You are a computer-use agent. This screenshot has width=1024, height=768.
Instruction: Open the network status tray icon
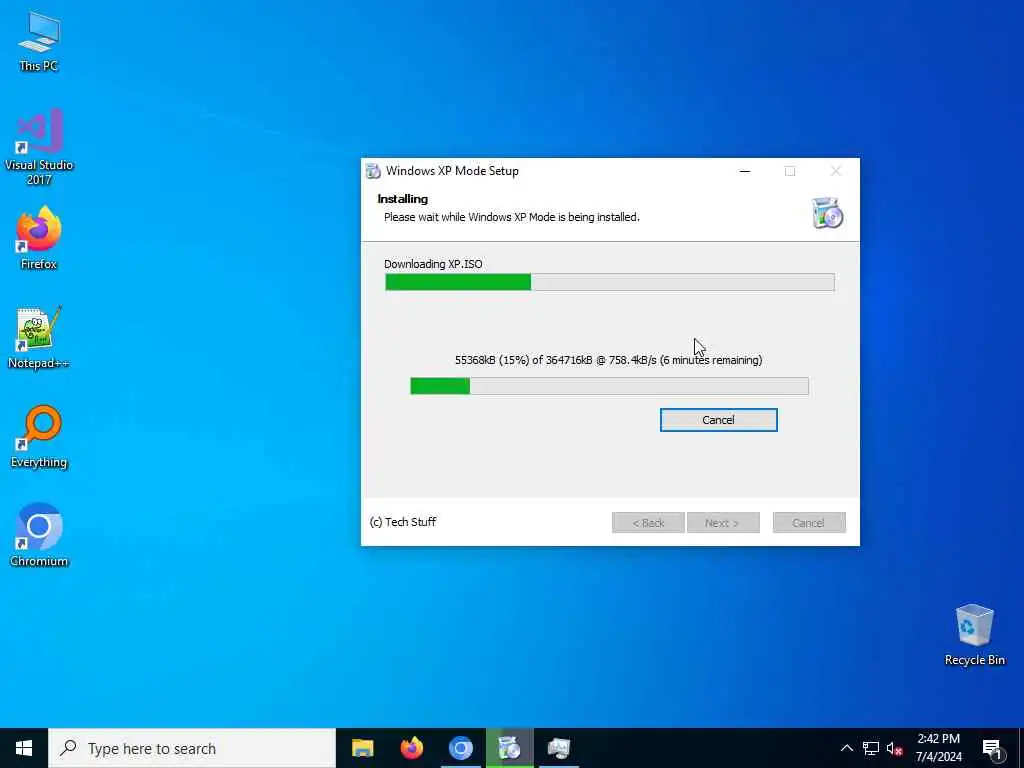click(x=871, y=748)
